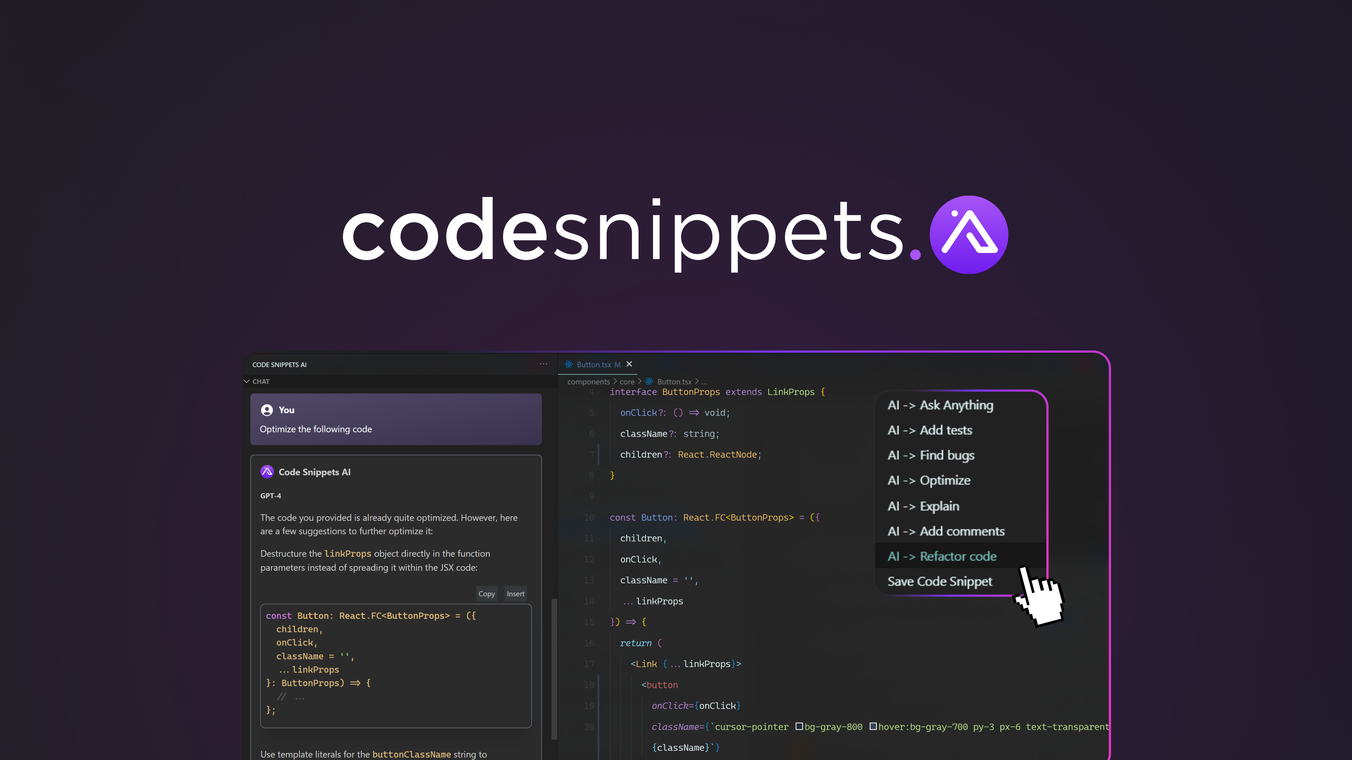1352x760 pixels.
Task: Open the Code Snippets AI panel more actions
Action: [x=543, y=364]
